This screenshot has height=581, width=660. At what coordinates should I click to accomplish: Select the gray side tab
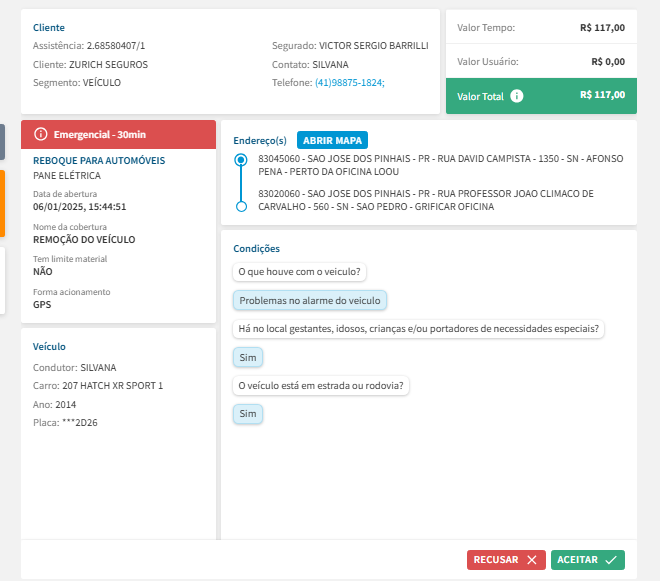click(x=2, y=142)
